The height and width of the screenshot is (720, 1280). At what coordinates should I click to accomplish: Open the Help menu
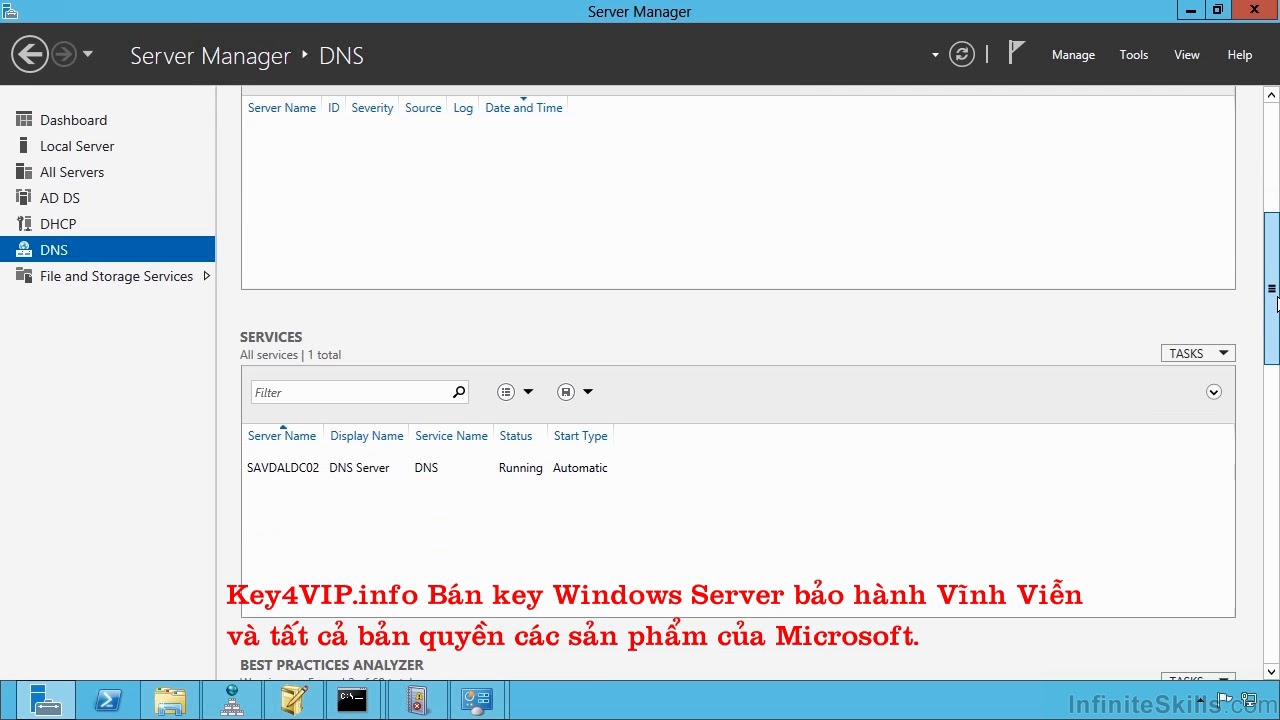tap(1239, 55)
